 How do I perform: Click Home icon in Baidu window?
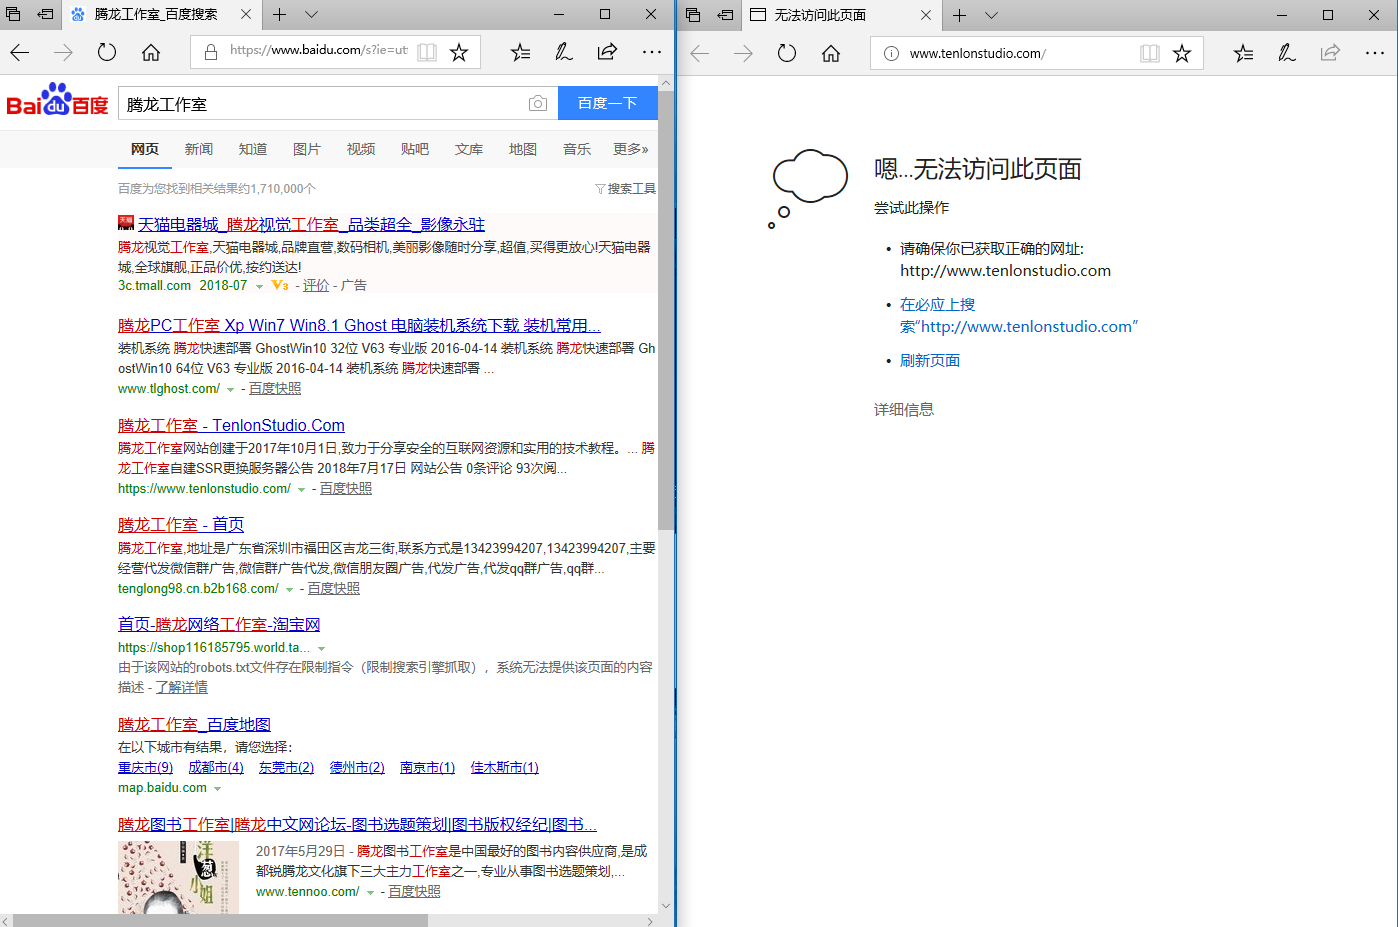[x=151, y=53]
